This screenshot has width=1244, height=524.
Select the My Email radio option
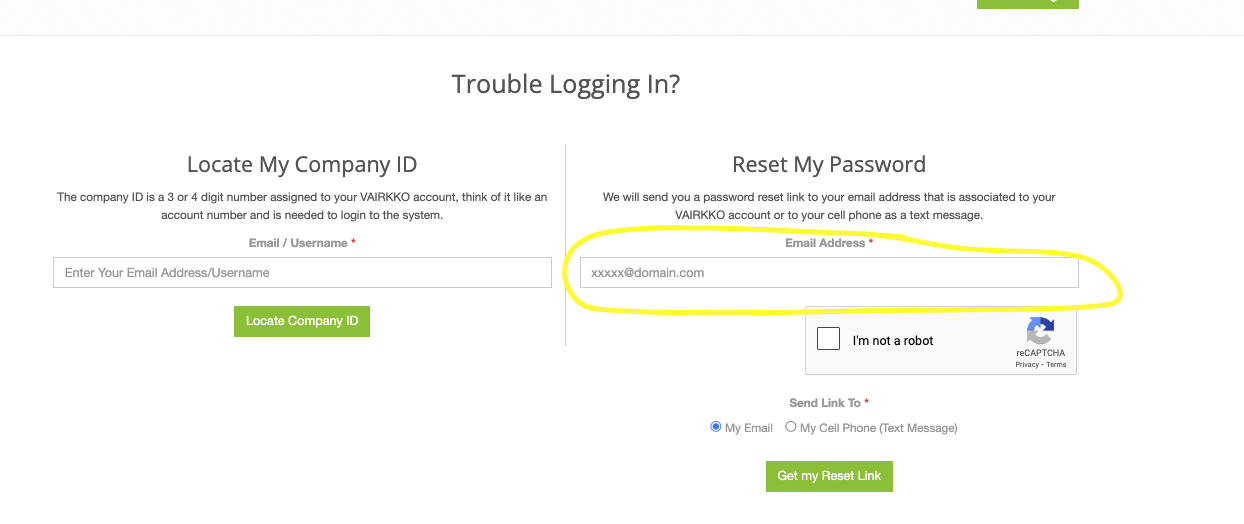(716, 427)
